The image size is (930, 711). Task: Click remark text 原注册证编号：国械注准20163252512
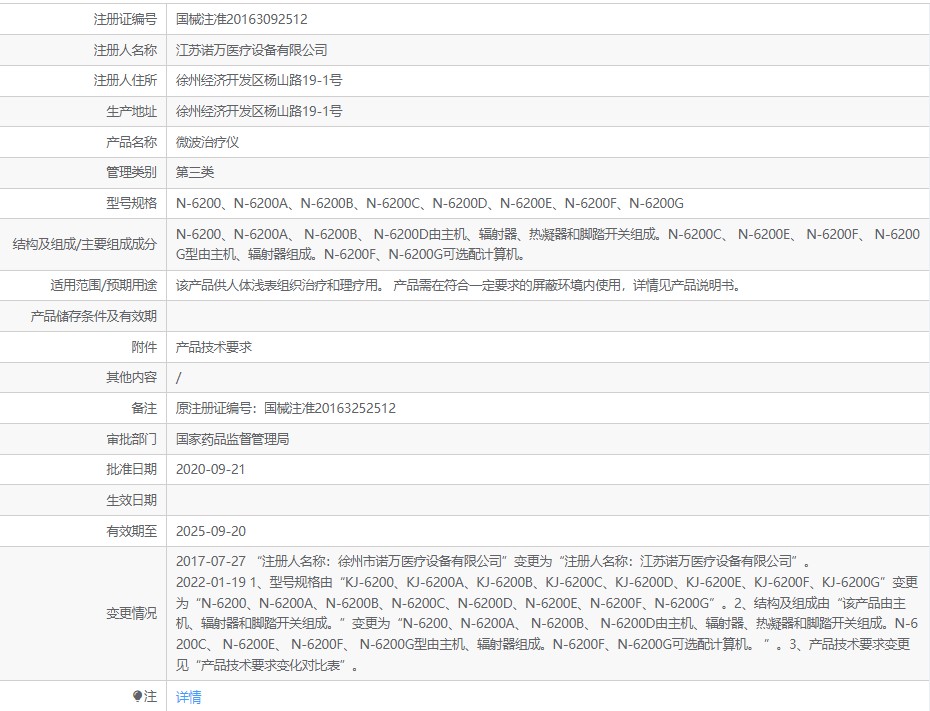point(286,408)
